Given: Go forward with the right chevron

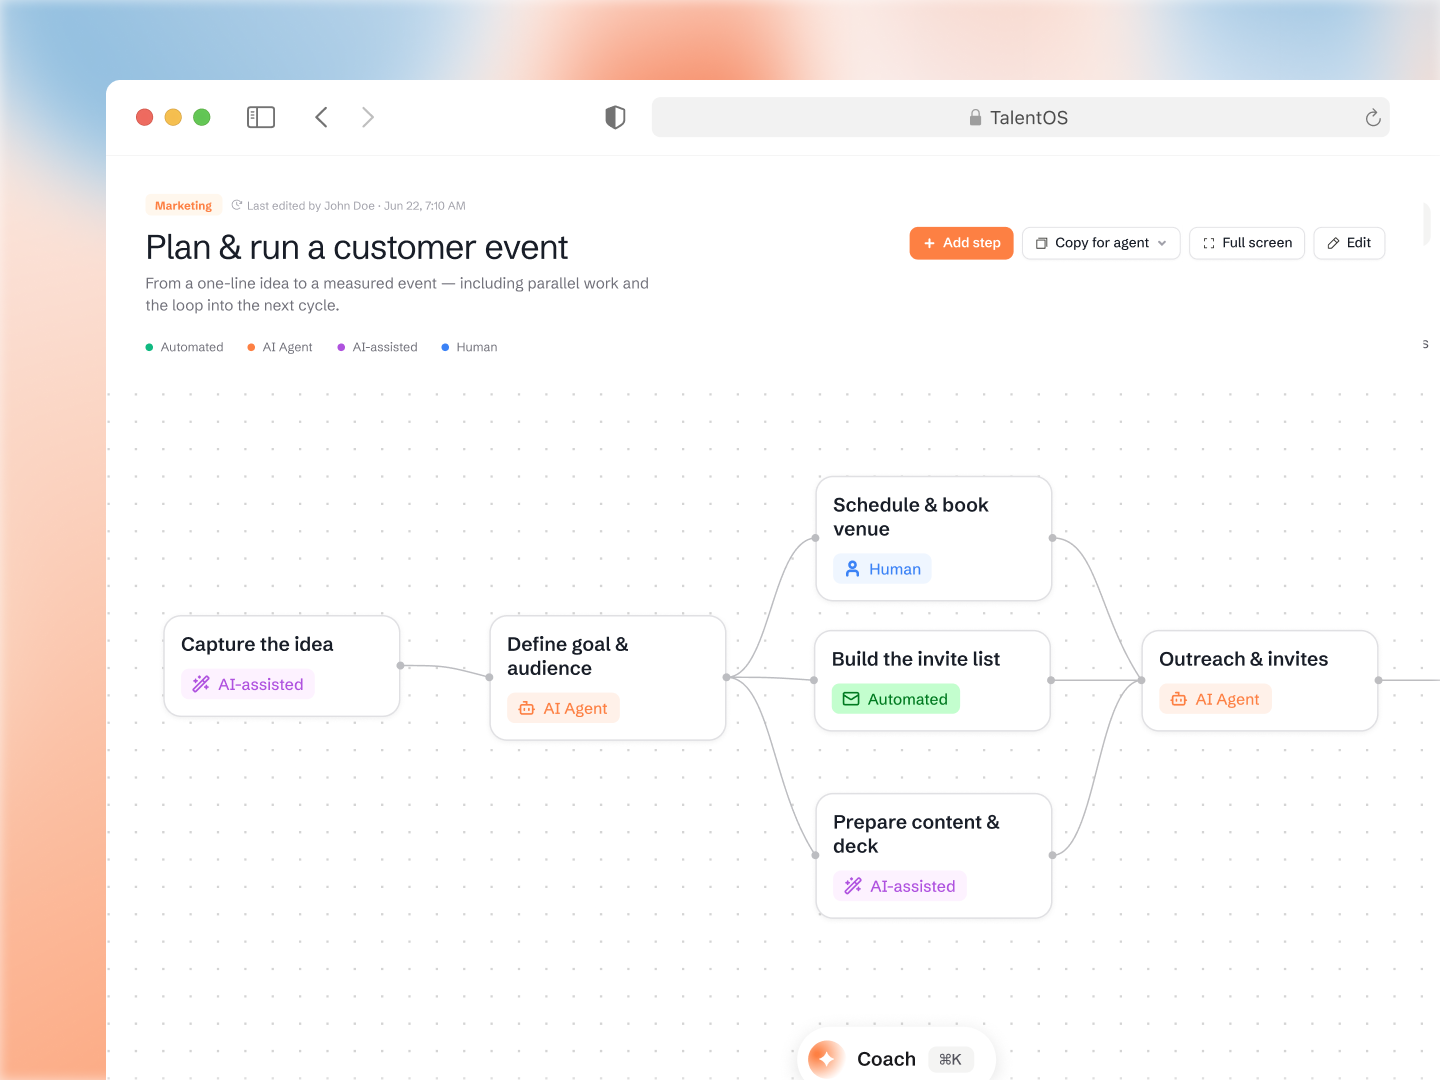Looking at the screenshot, I should pos(368,117).
